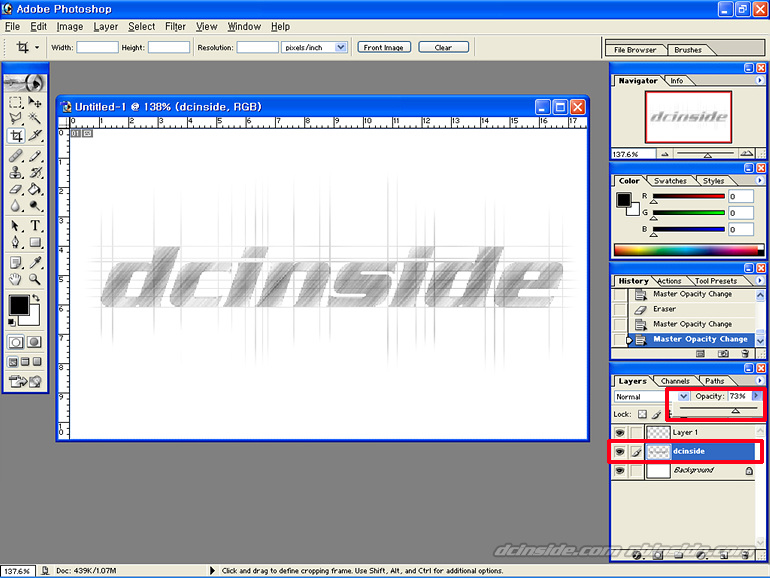Open the History palette menu arrow
770x578 pixels.
[x=759, y=280]
